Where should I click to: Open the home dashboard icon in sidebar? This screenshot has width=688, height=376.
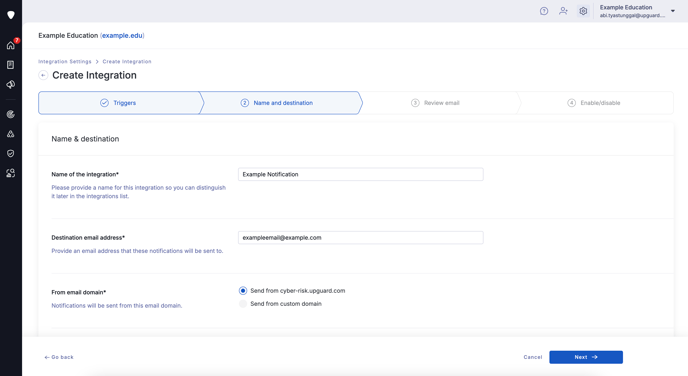coord(11,45)
